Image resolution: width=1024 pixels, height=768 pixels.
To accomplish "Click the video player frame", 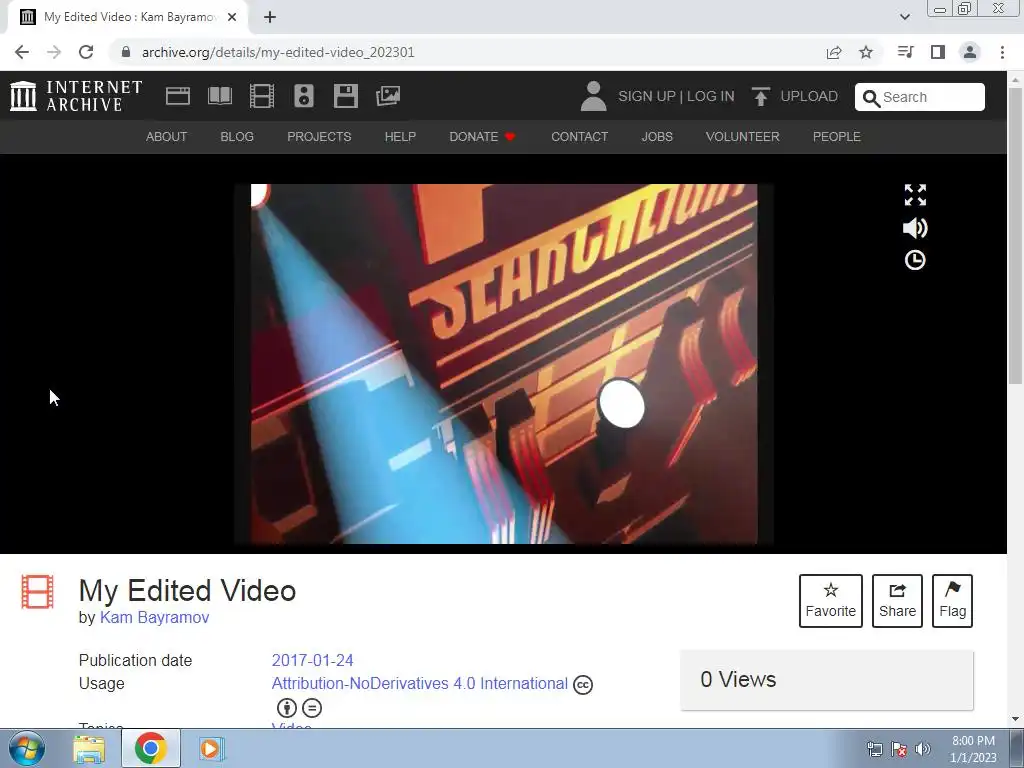I will pyautogui.click(x=504, y=364).
